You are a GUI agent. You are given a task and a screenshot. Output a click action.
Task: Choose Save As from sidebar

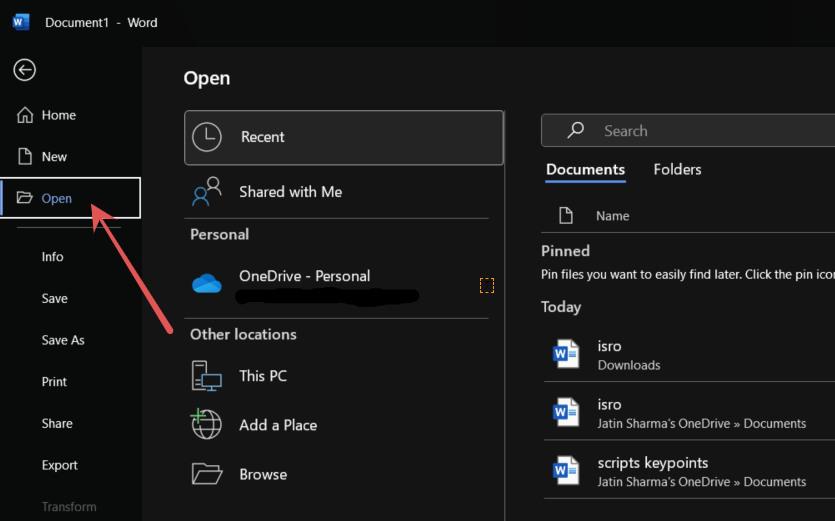[x=63, y=340]
